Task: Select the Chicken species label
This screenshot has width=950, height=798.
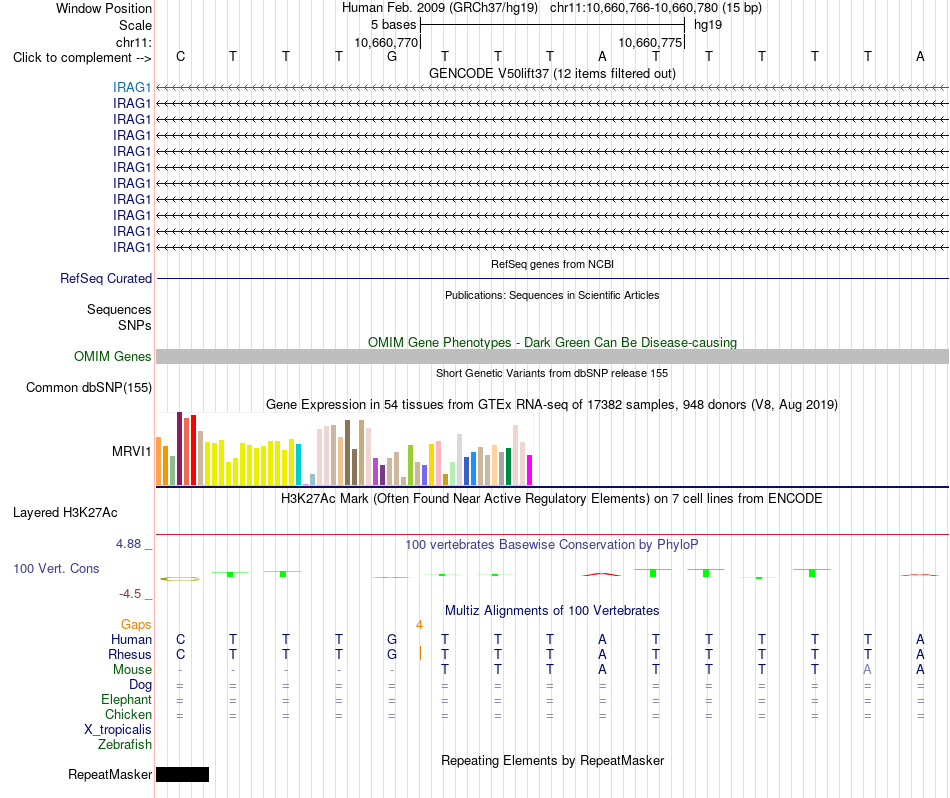Action: click(x=128, y=715)
